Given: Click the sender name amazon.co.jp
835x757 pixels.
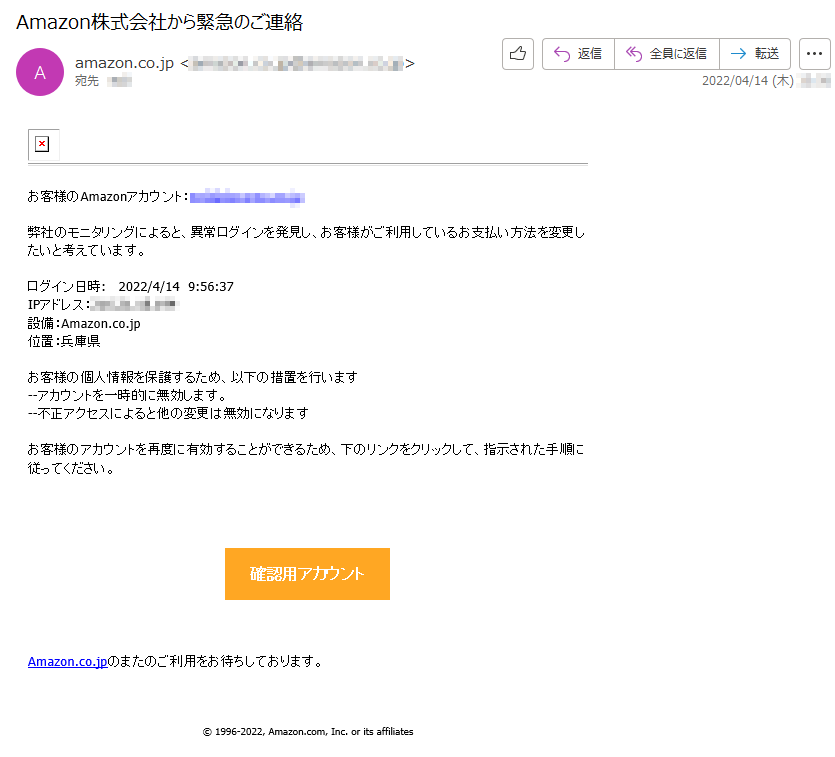Looking at the screenshot, I should coord(124,63).
